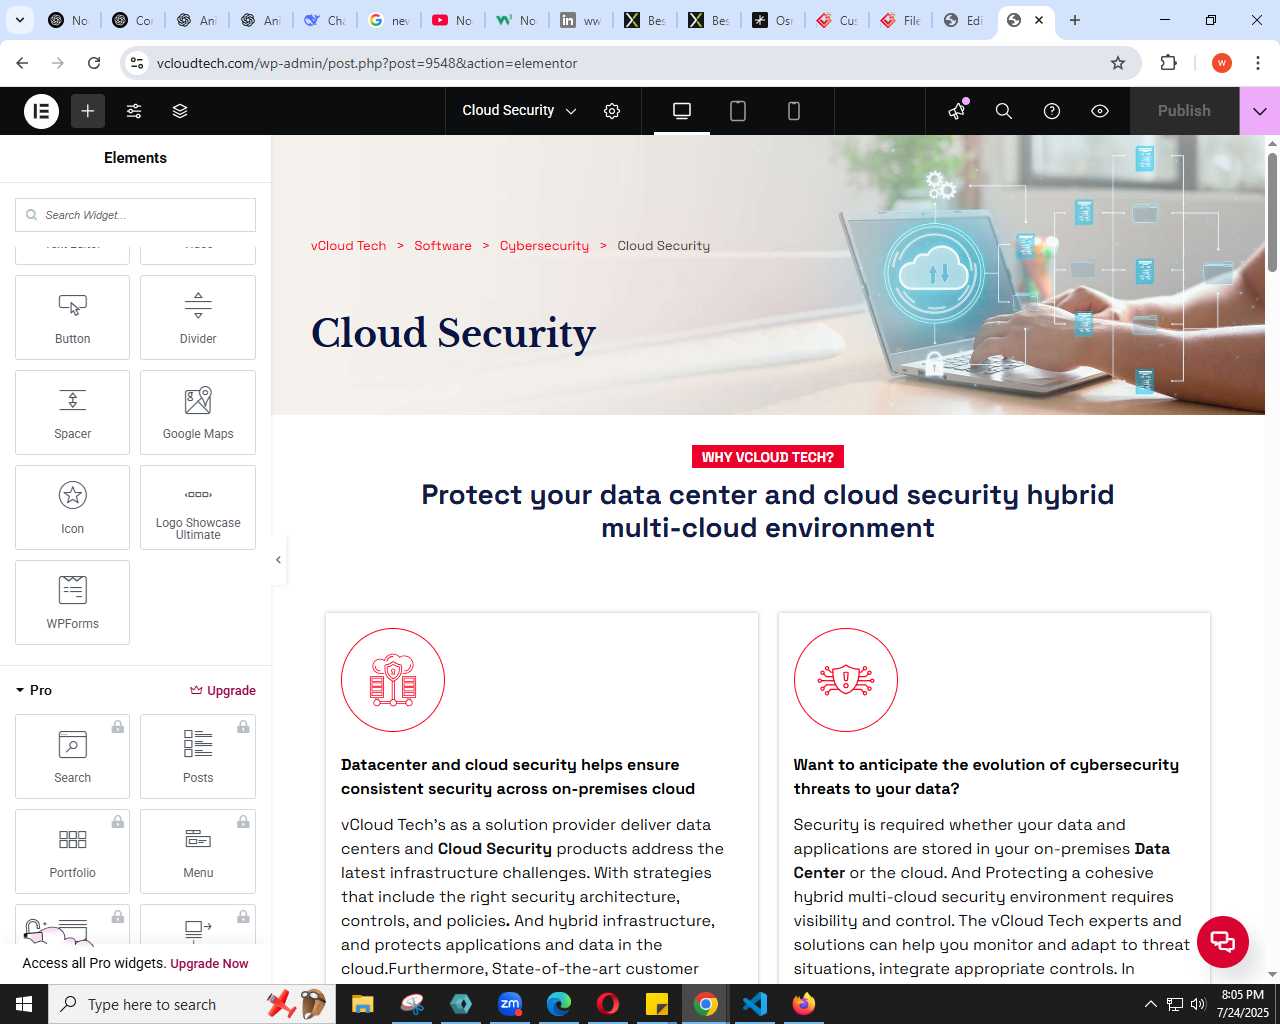Expand Publish options arrow
This screenshot has height=1024, width=1280.
tap(1260, 111)
